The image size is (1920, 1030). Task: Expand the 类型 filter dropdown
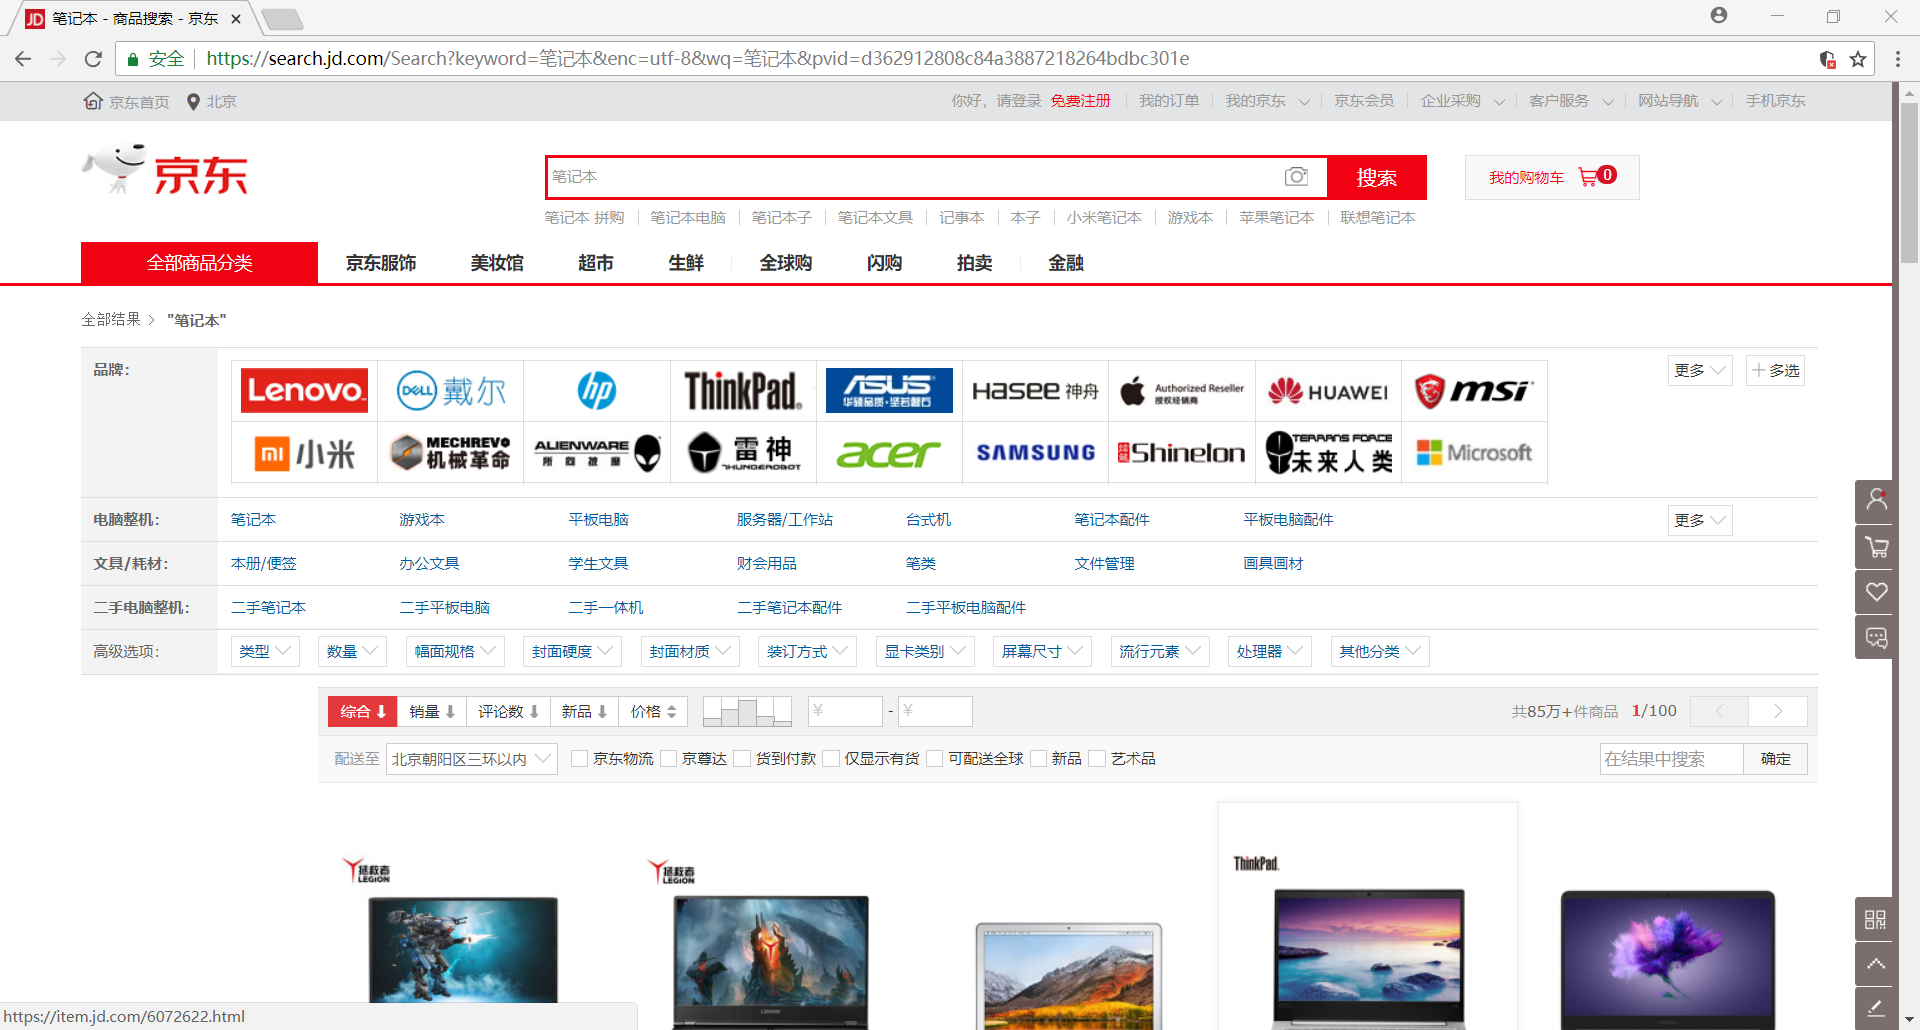pos(265,652)
